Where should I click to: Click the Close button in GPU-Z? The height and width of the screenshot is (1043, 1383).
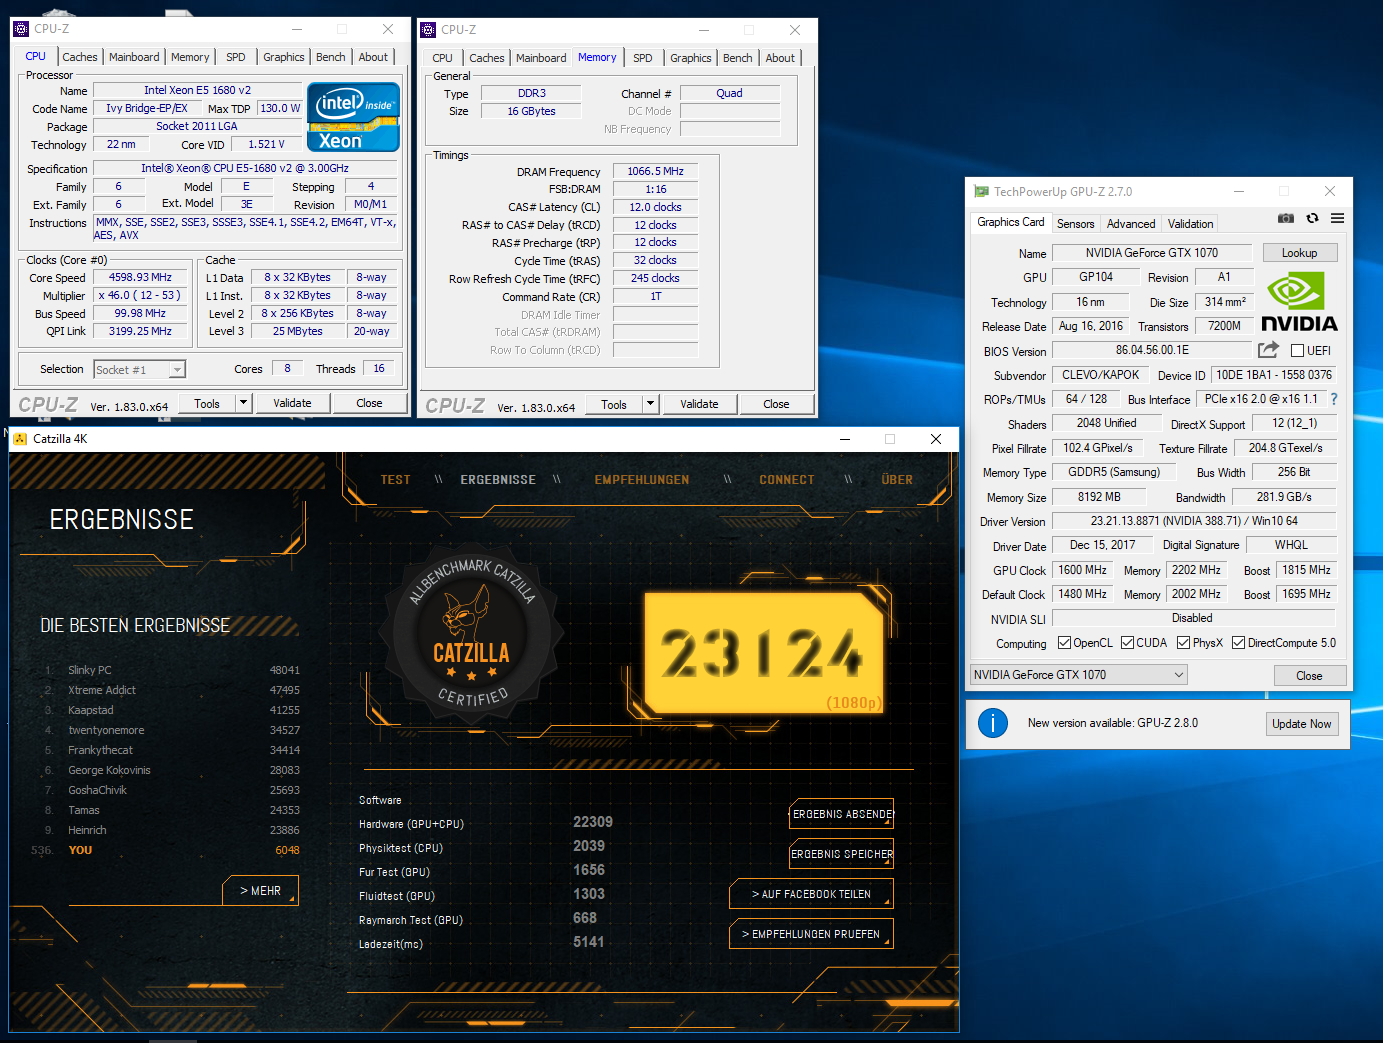pyautogui.click(x=1309, y=676)
